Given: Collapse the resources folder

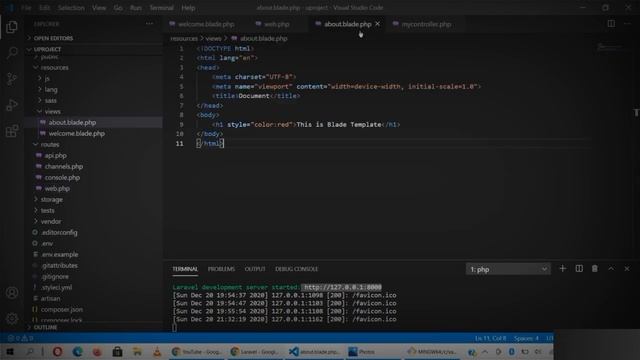Looking at the screenshot, I should click(54, 67).
